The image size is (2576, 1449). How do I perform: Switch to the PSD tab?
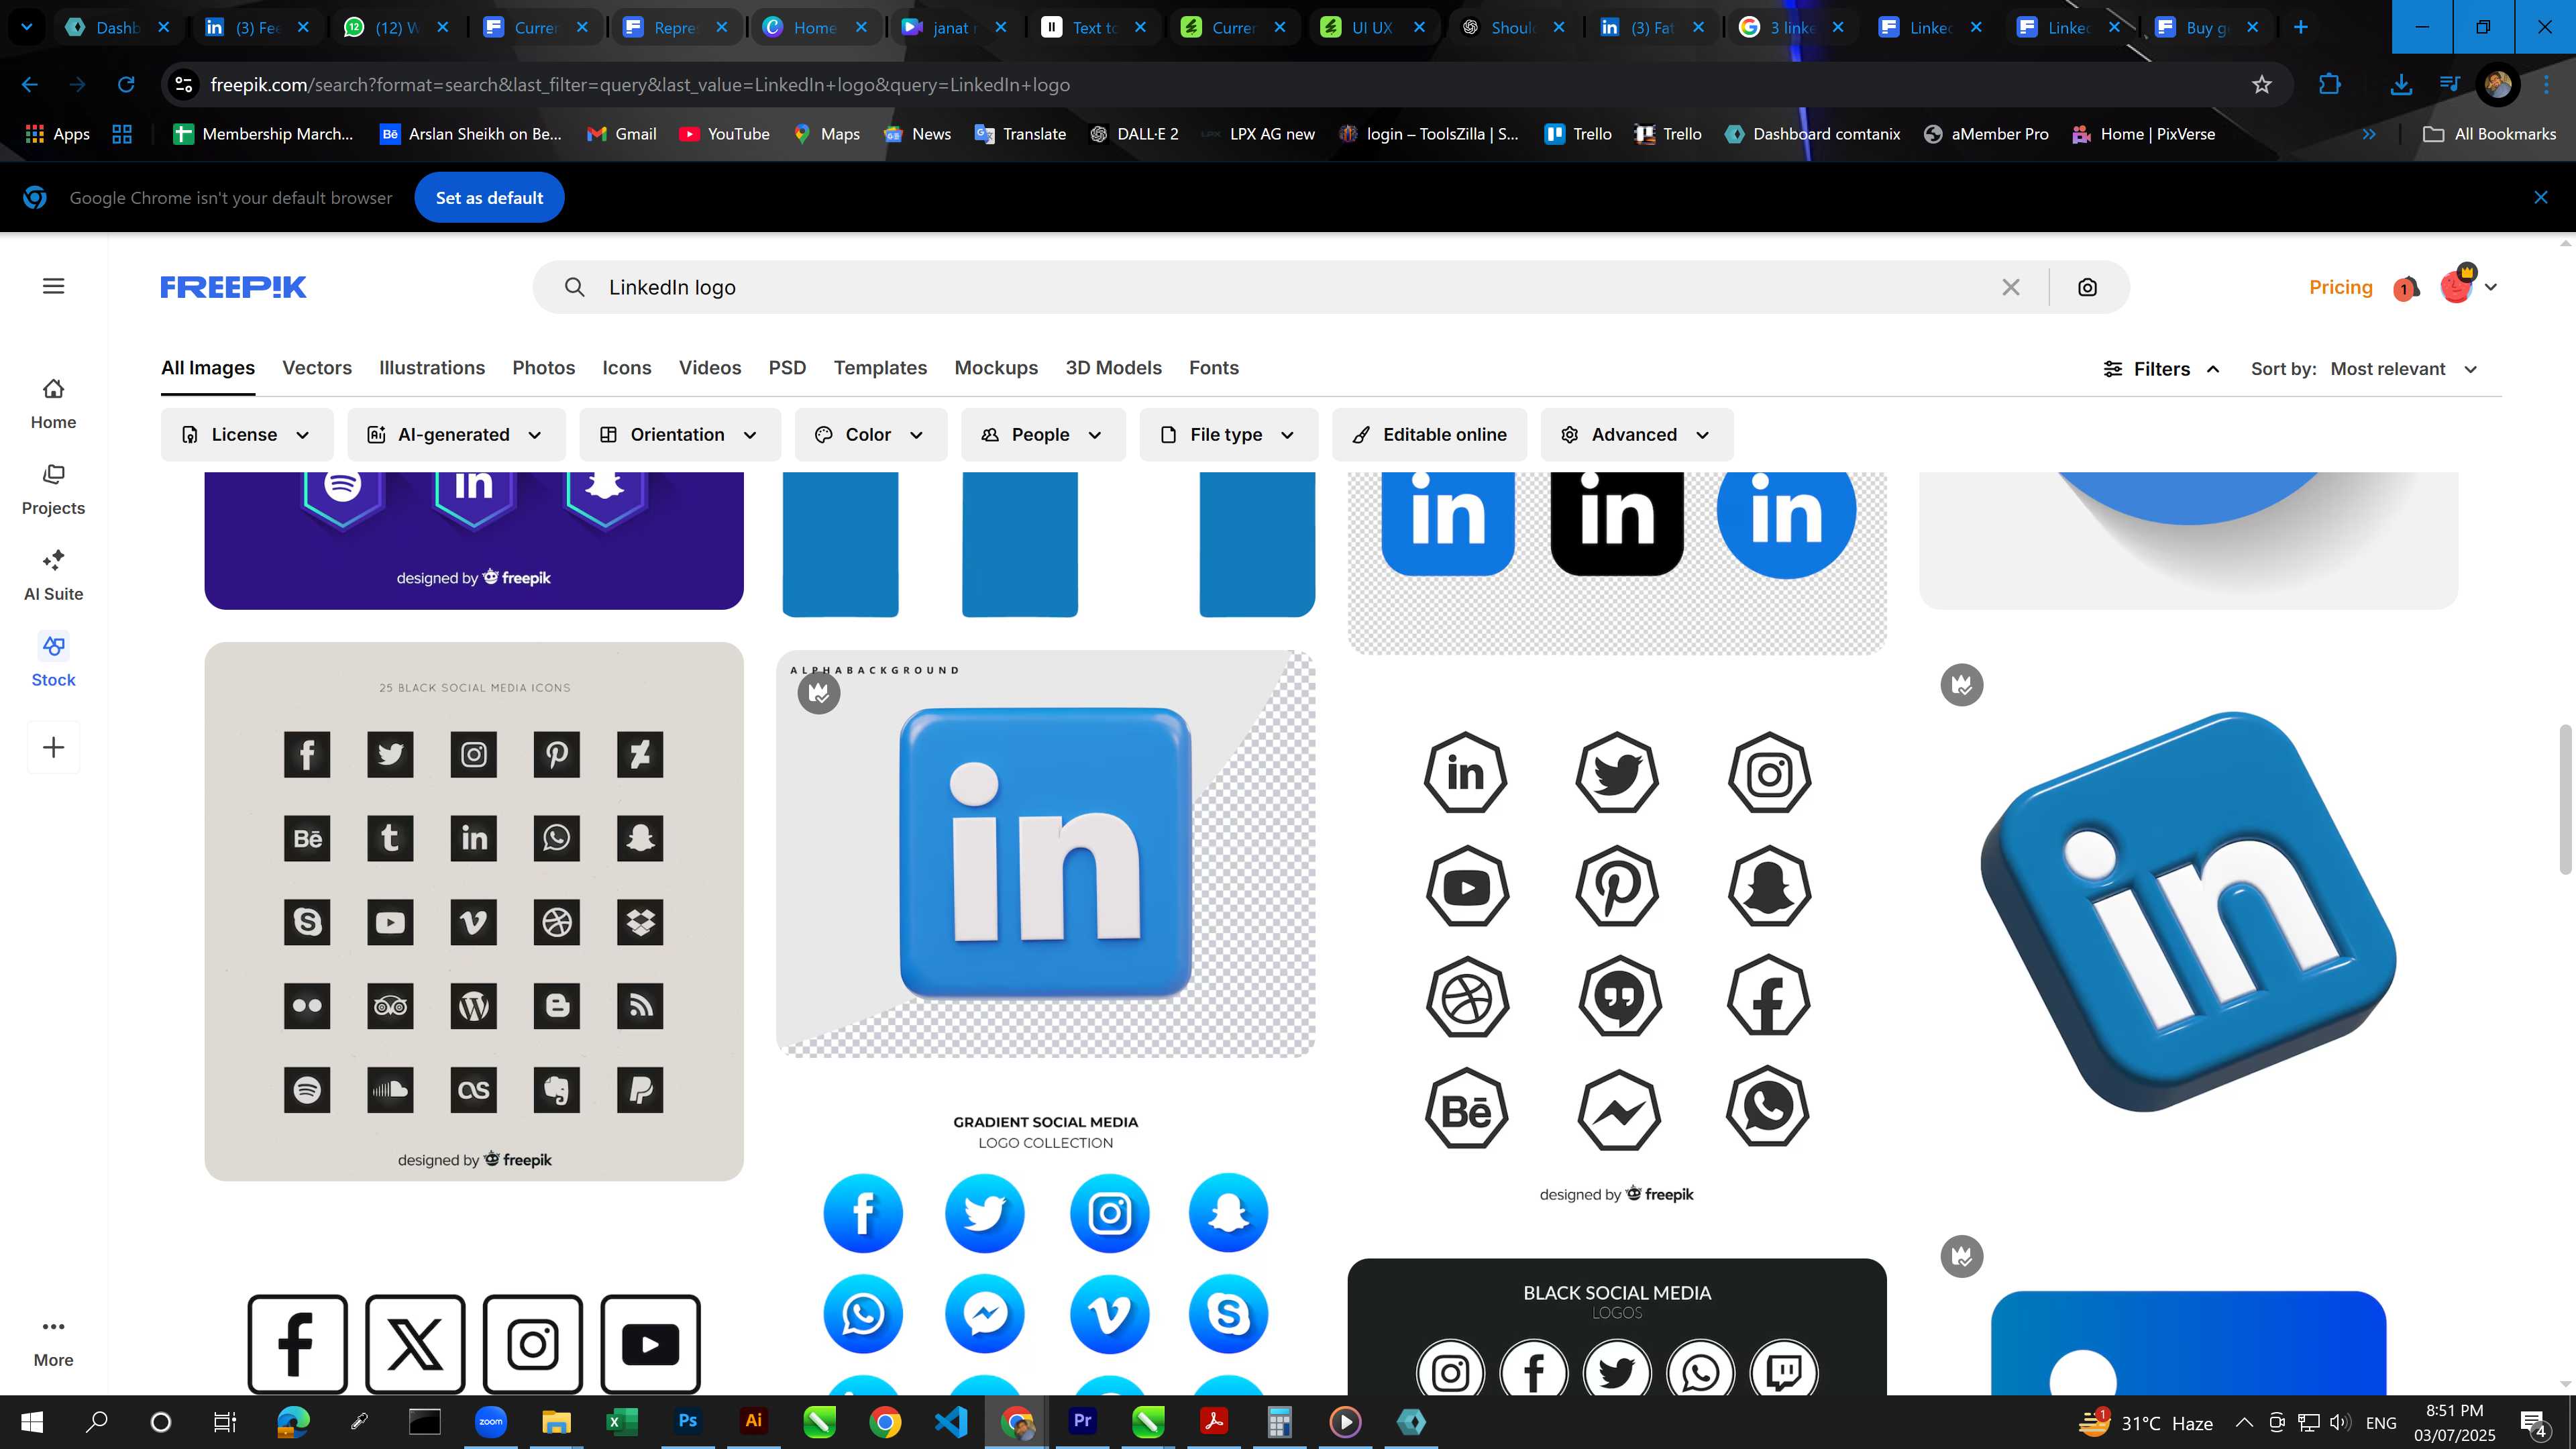click(787, 368)
